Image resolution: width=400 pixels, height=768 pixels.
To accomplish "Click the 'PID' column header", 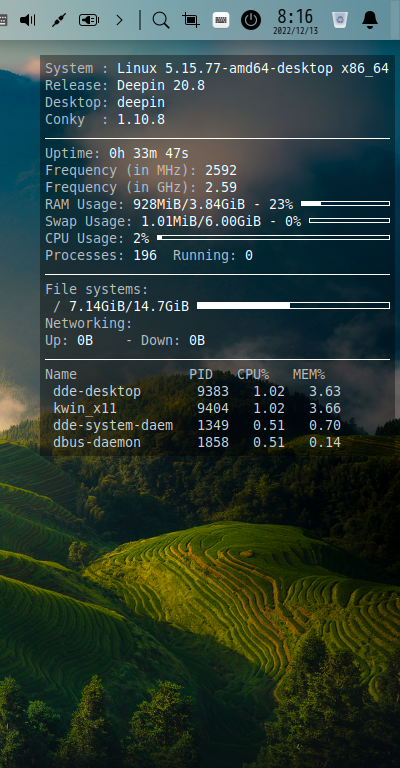I will 201,375.
